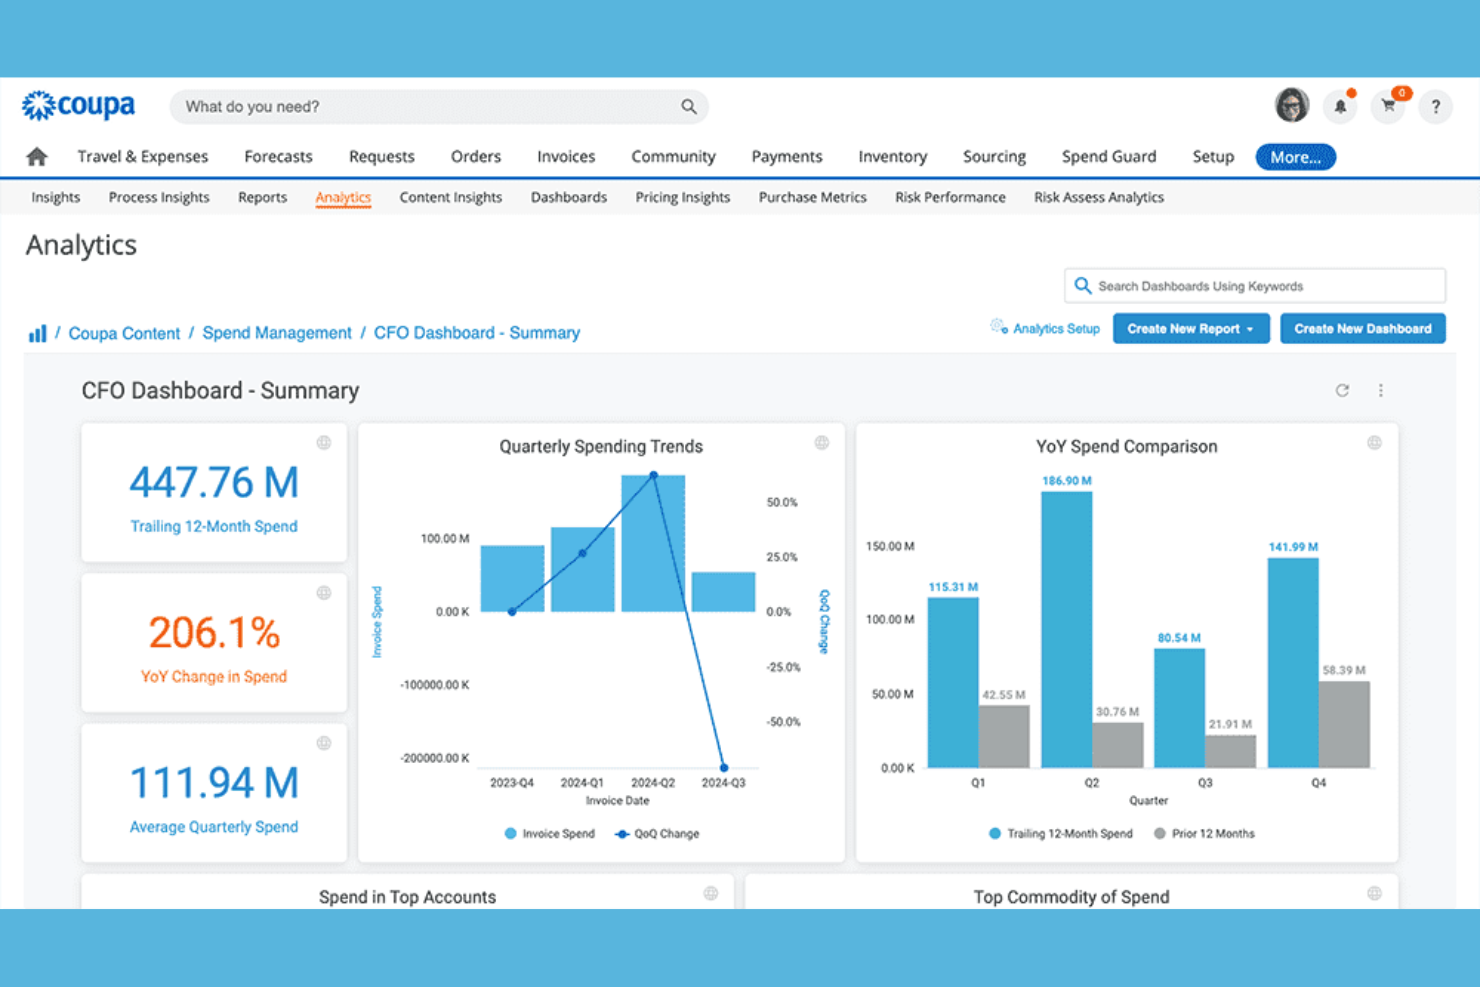Open the user profile avatar
Viewport: 1480px width, 987px height.
pyautogui.click(x=1292, y=105)
